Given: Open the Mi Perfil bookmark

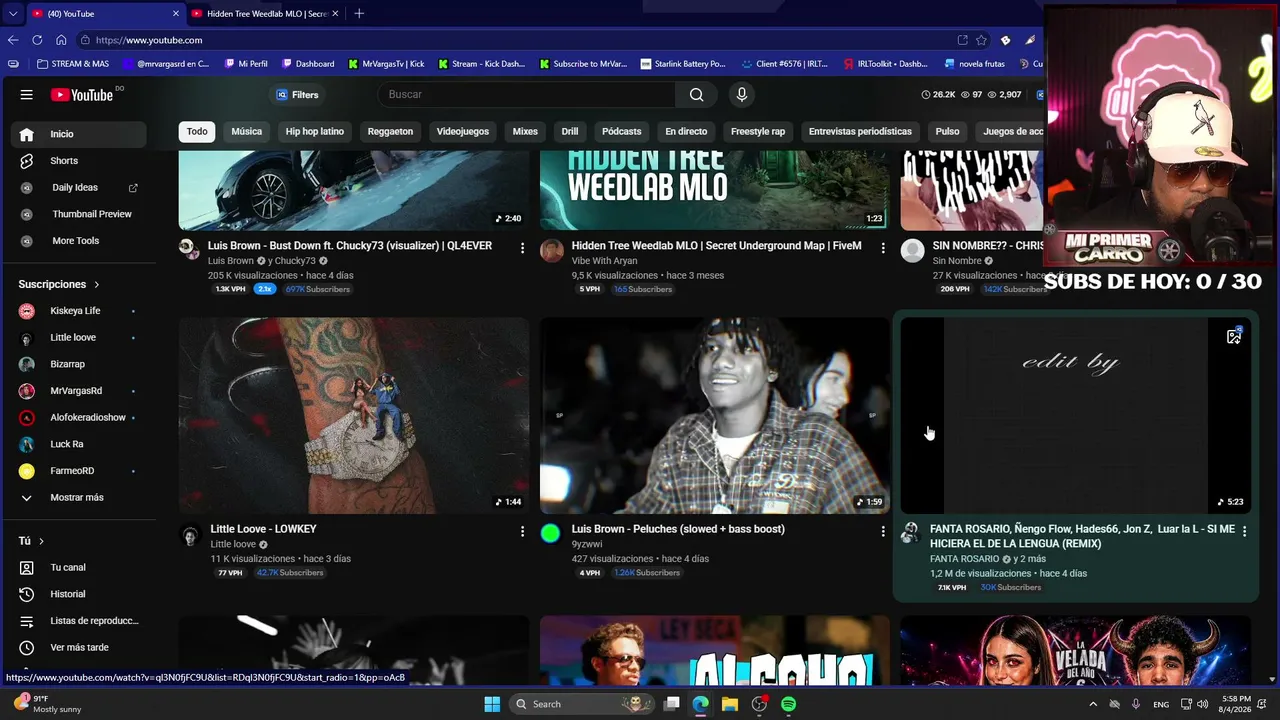Looking at the screenshot, I should tap(245, 64).
